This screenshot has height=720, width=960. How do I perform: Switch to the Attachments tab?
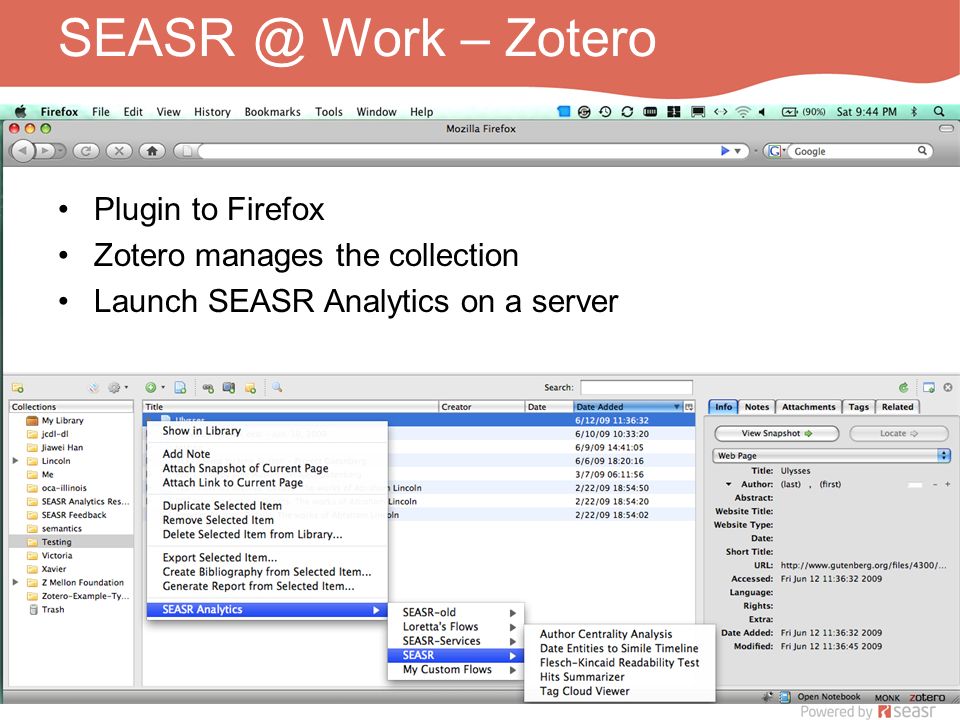808,407
